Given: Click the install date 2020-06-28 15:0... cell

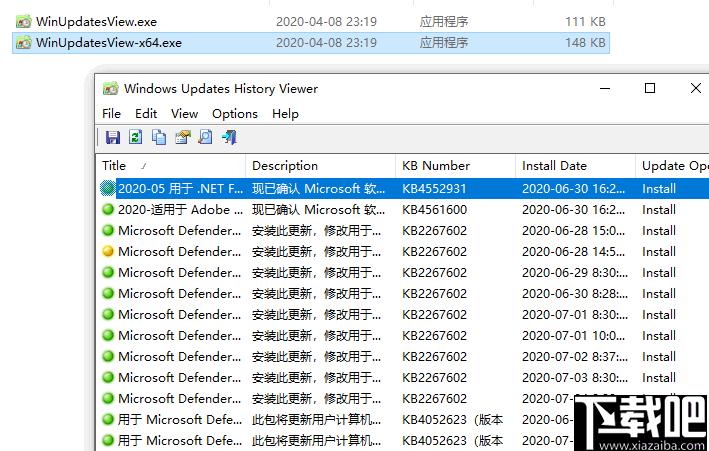Looking at the screenshot, I should [x=573, y=230].
